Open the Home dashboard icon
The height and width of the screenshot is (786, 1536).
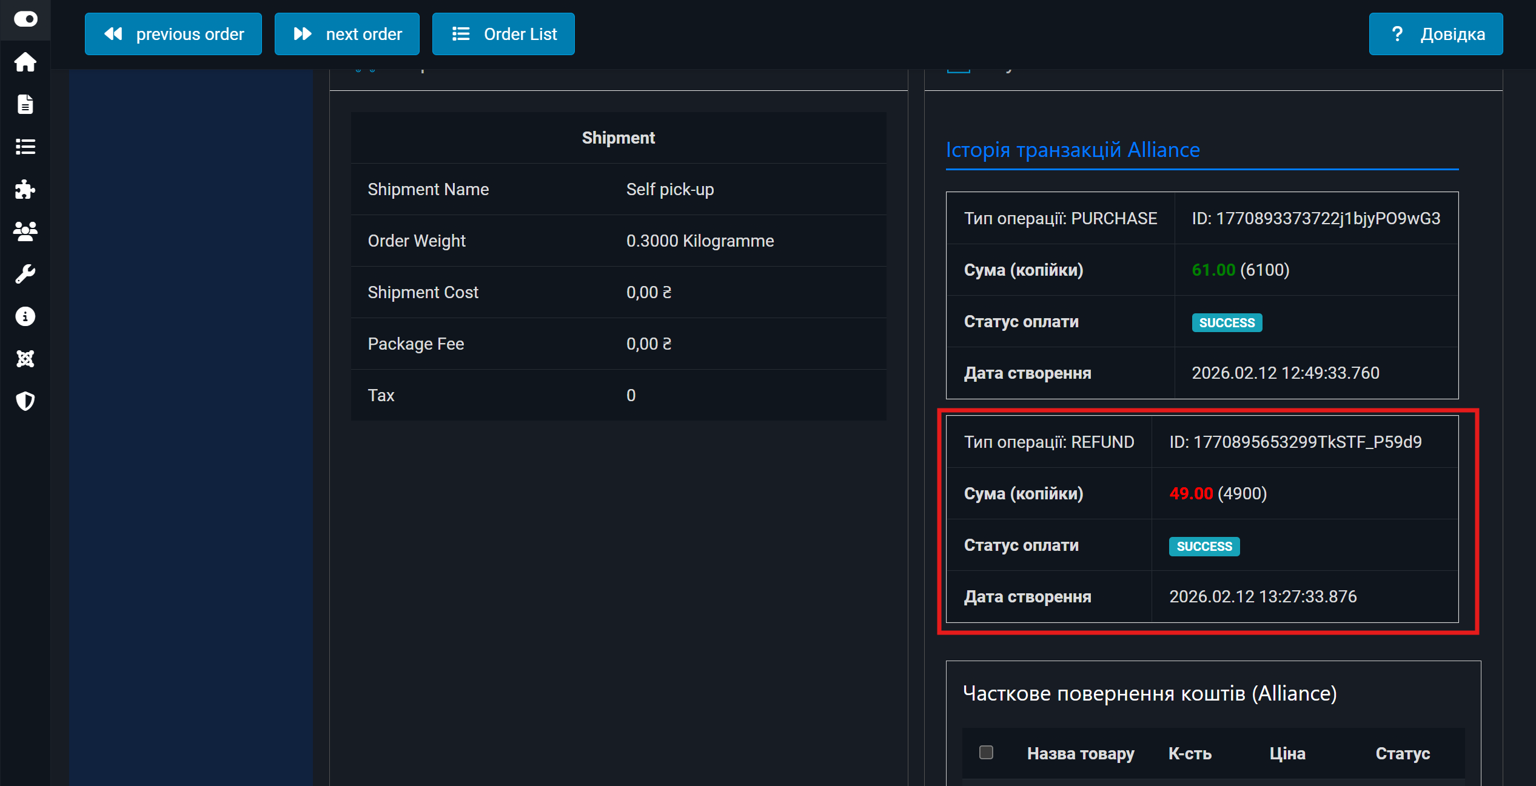(x=25, y=62)
